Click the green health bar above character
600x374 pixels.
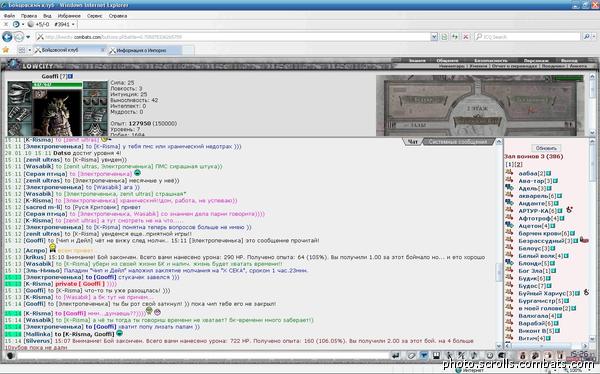pyautogui.click(x=57, y=85)
